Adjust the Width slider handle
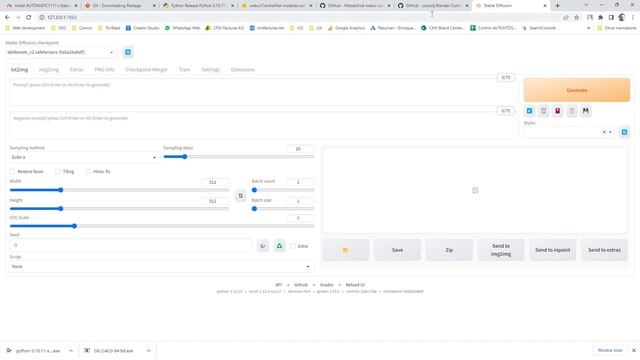Viewport: 640px width, 360px height. (60, 190)
